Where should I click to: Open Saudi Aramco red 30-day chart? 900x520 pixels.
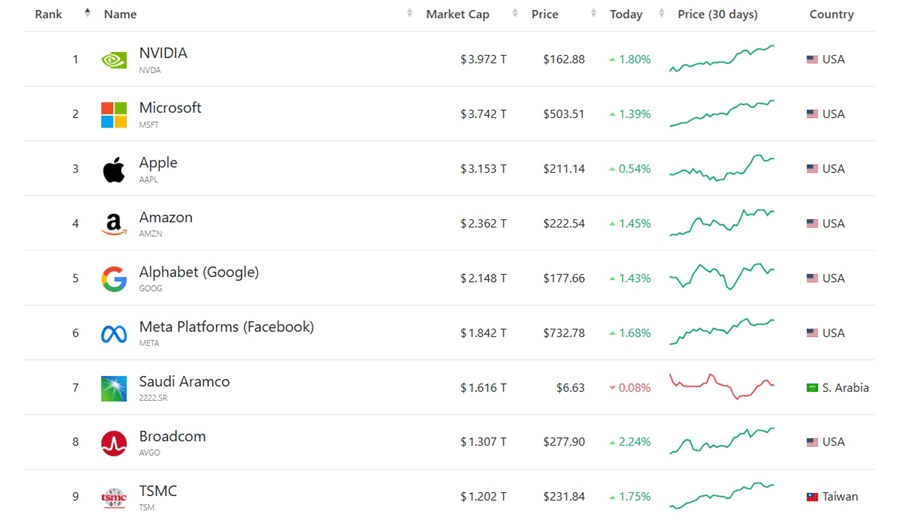point(721,386)
